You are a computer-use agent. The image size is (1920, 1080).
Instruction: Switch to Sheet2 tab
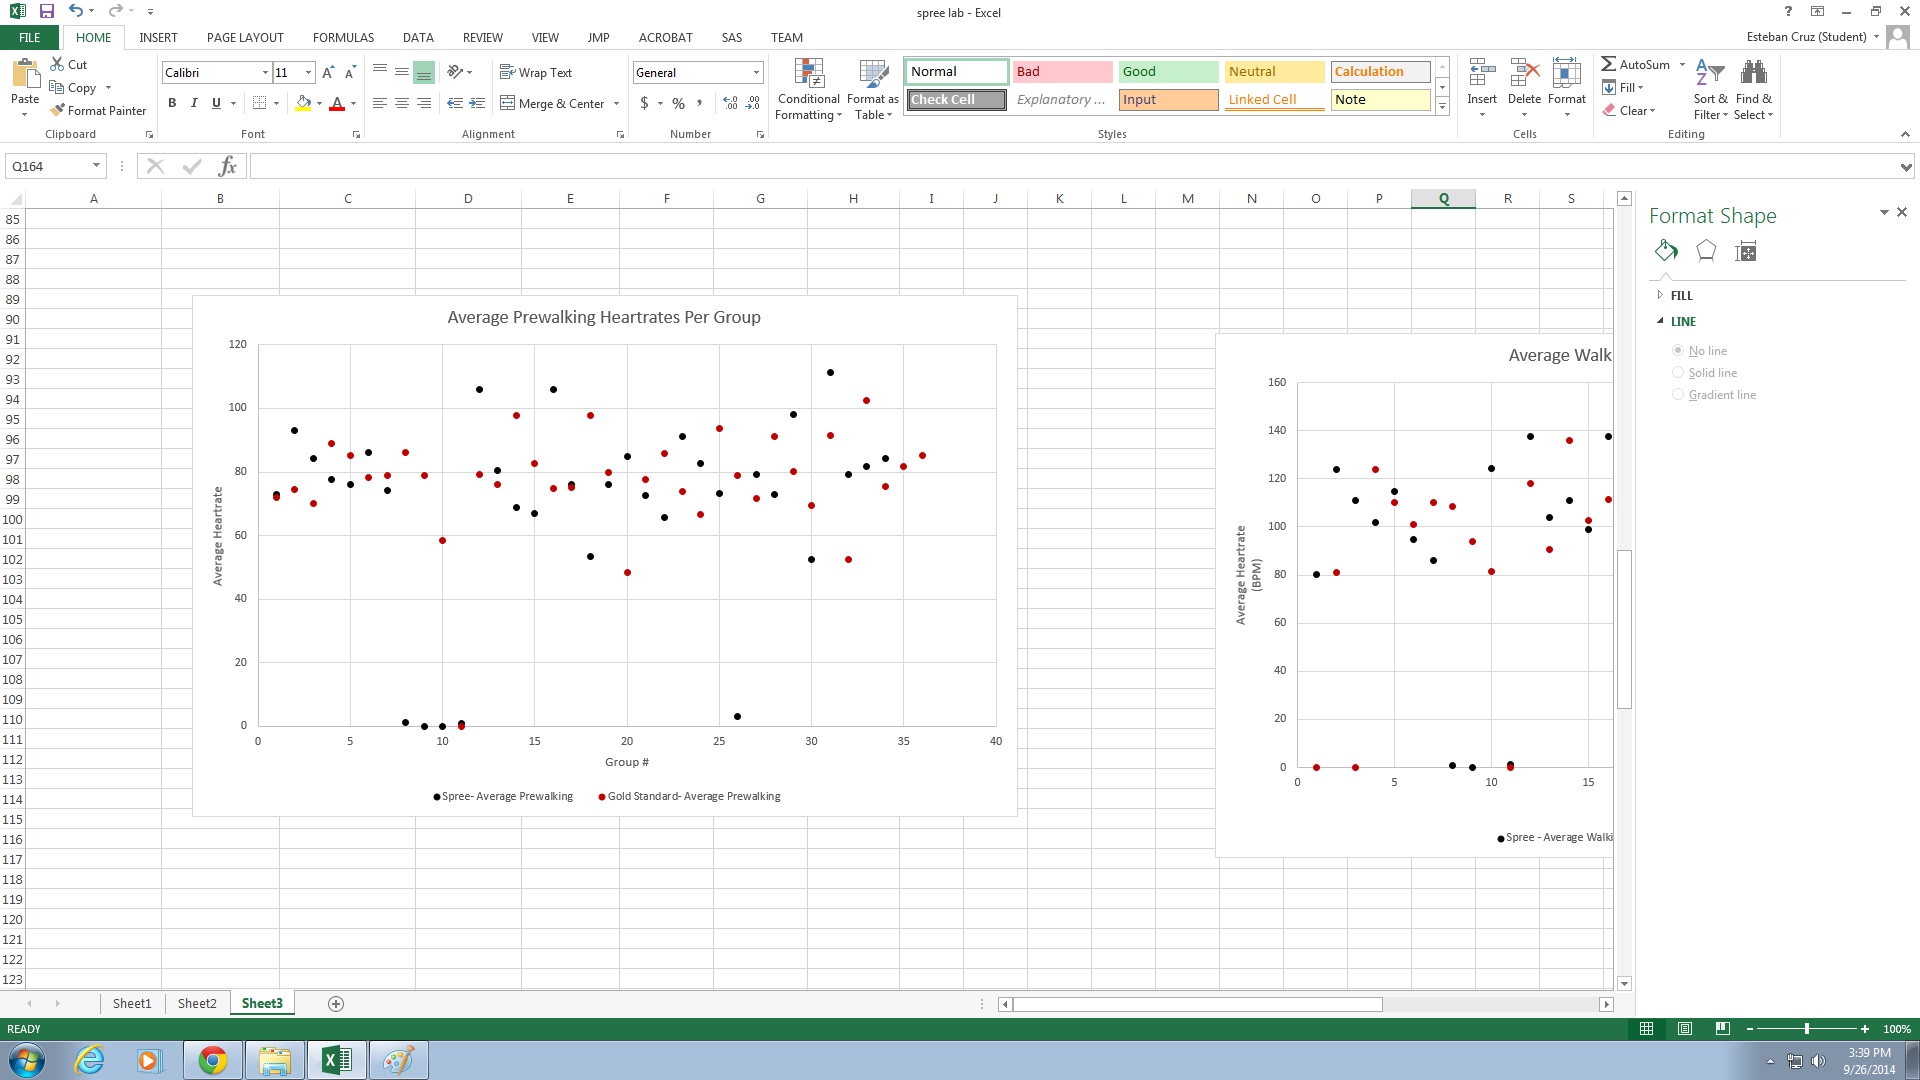[x=197, y=1003]
